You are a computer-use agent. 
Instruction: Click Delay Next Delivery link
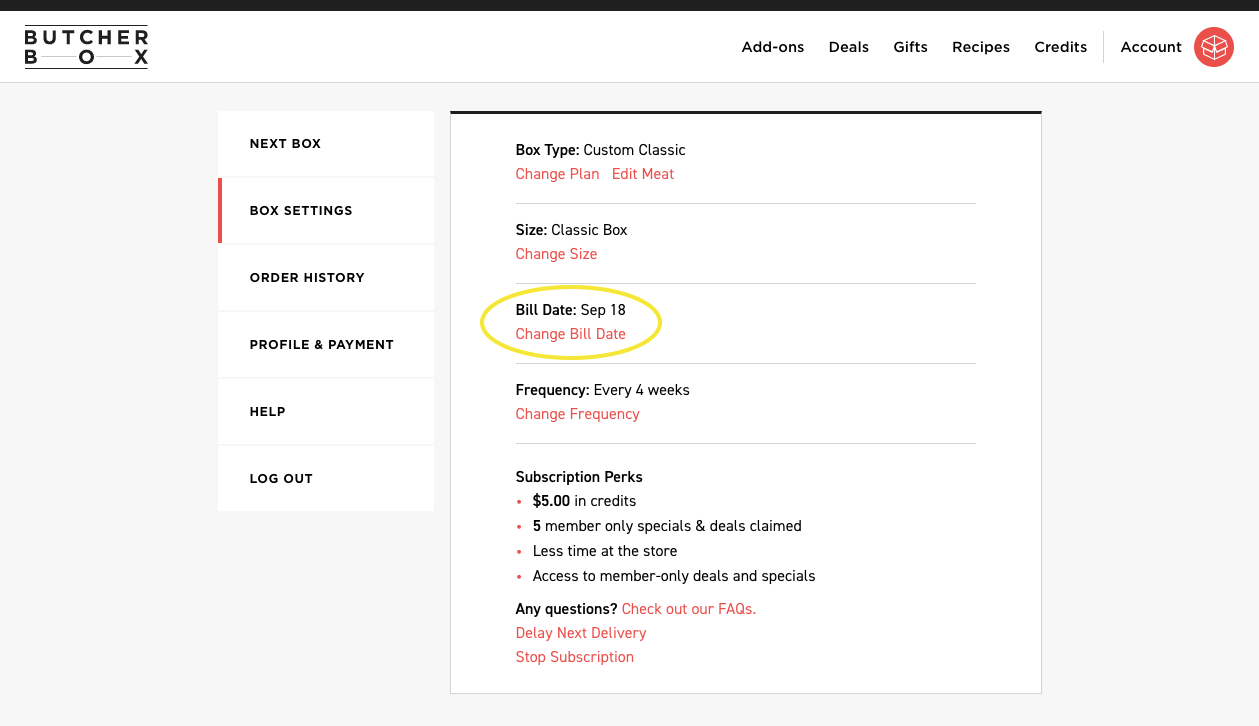point(581,633)
